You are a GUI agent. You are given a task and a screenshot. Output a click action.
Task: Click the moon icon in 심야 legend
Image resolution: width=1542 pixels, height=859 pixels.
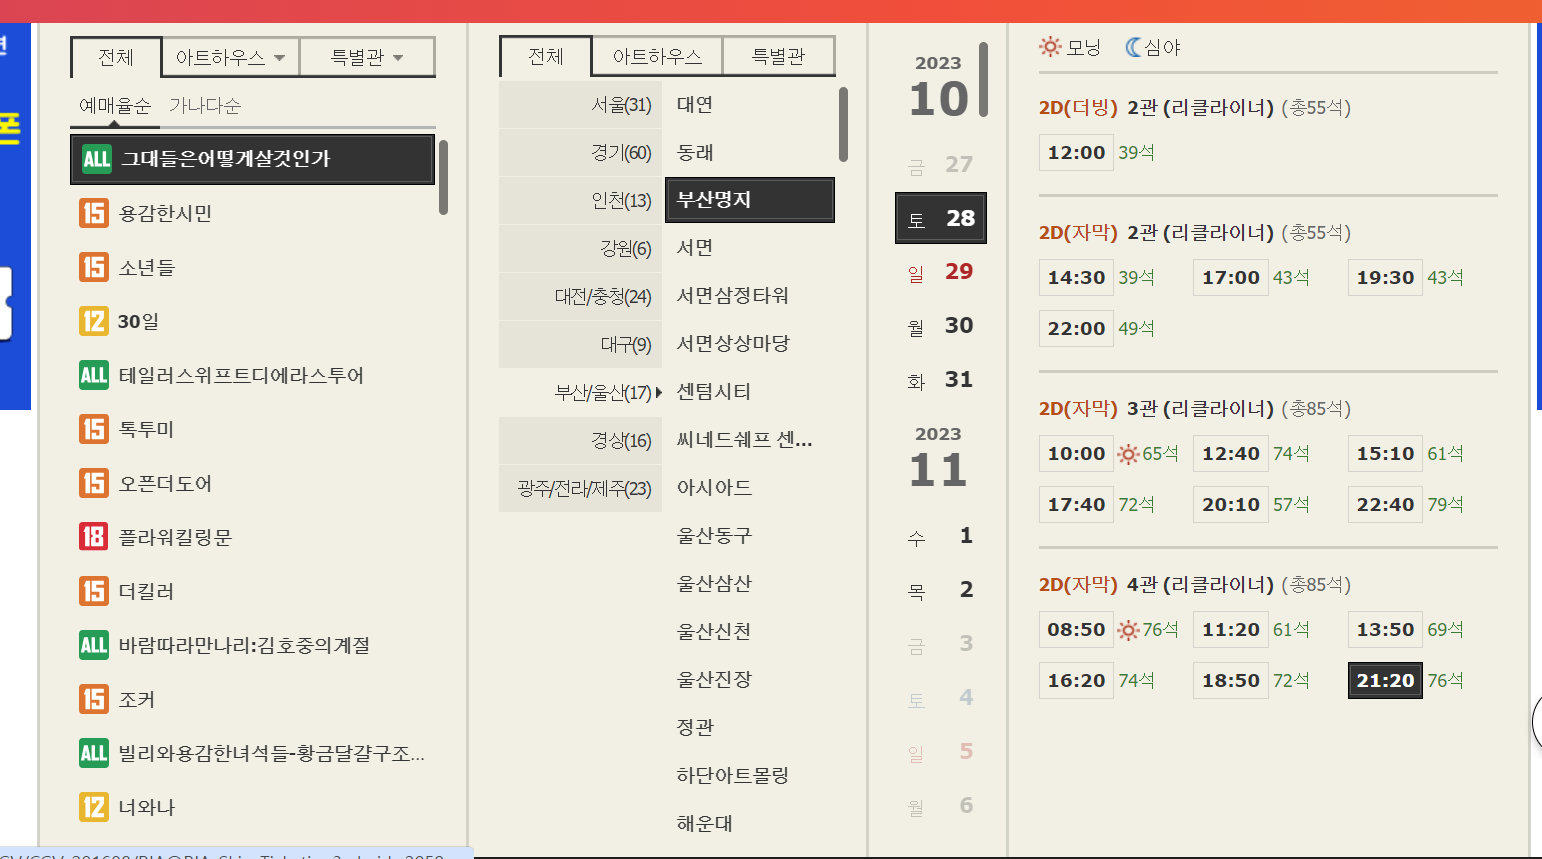1133,47
